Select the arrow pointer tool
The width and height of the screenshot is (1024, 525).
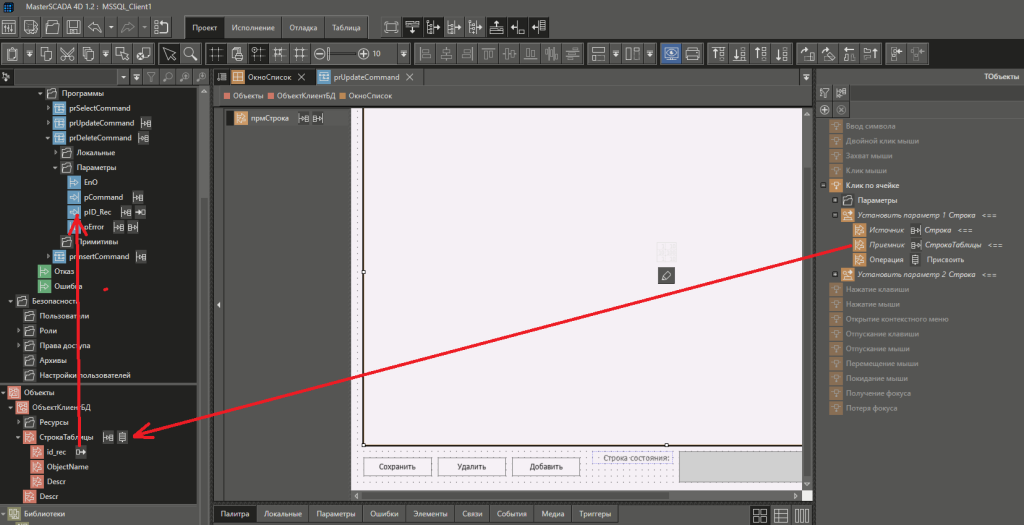point(169,53)
